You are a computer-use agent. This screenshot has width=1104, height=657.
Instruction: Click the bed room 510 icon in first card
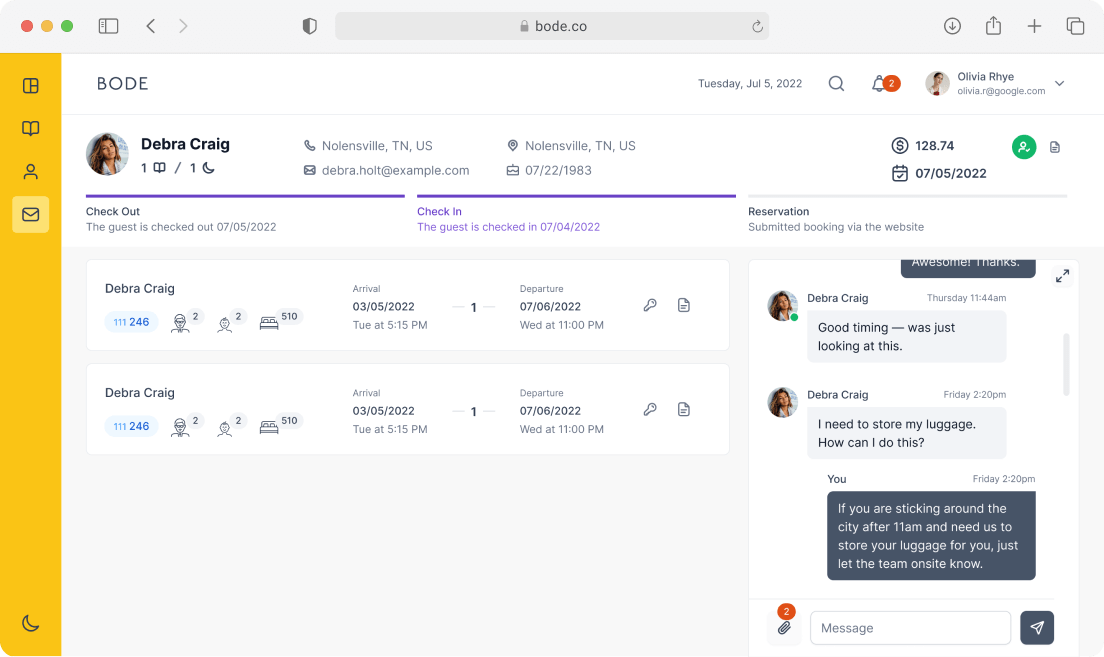(269, 323)
